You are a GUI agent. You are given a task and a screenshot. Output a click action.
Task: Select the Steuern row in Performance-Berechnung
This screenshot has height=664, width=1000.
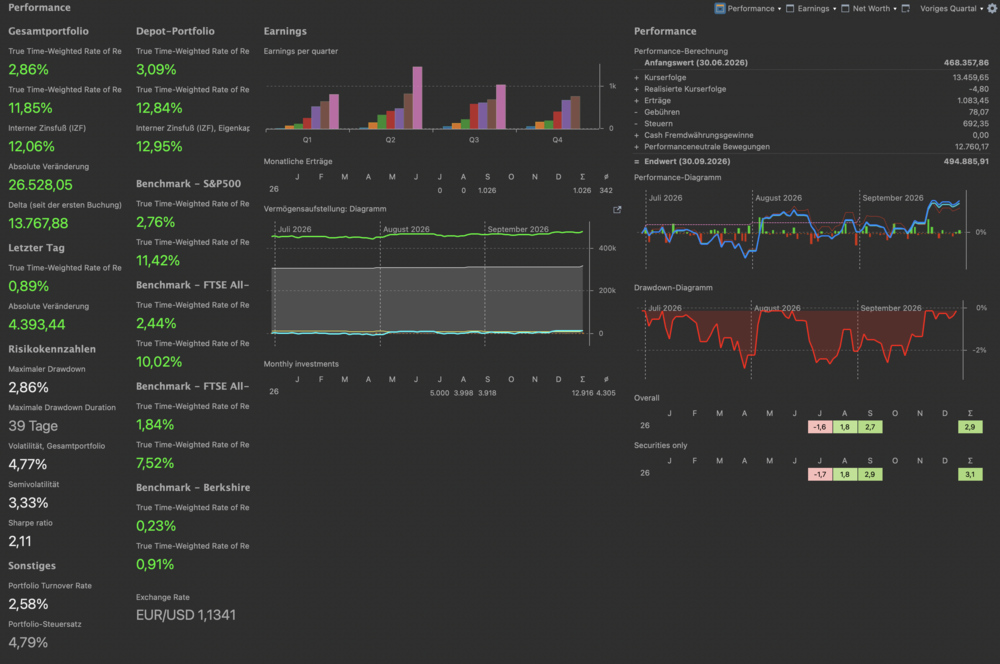811,124
